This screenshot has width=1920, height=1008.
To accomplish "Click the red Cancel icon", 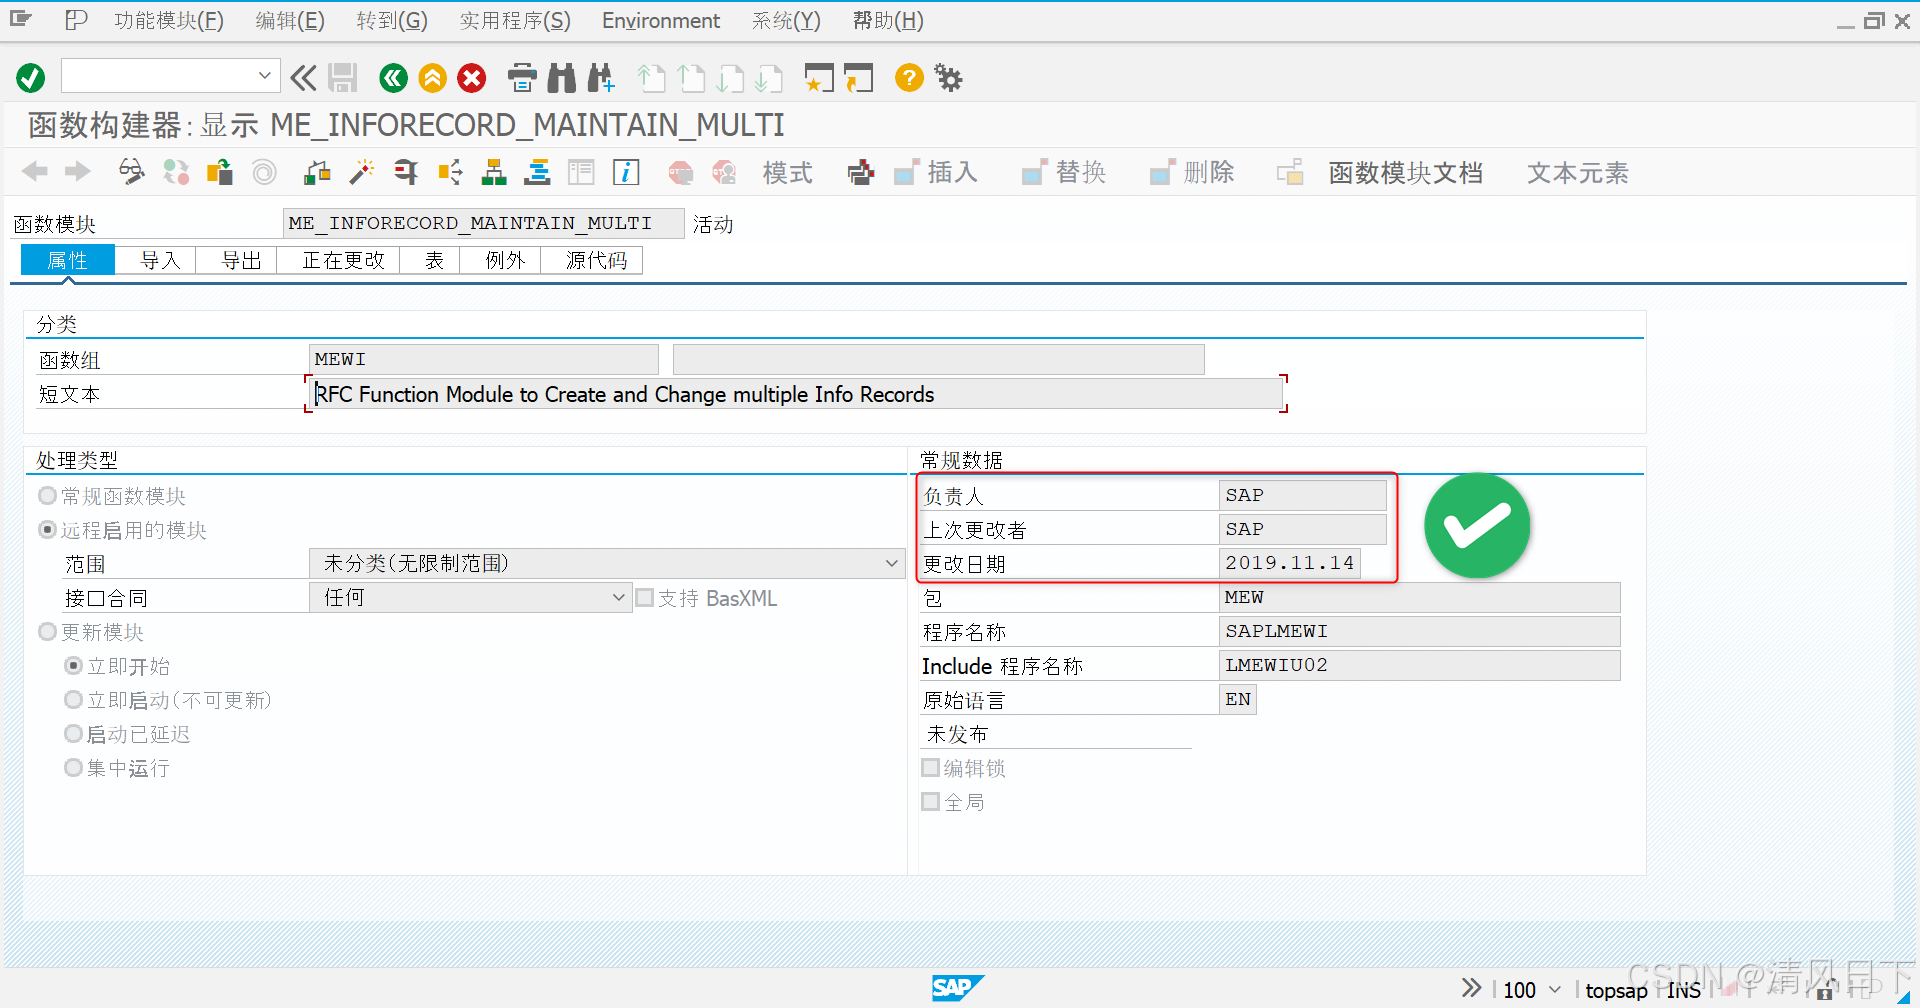I will pos(472,78).
